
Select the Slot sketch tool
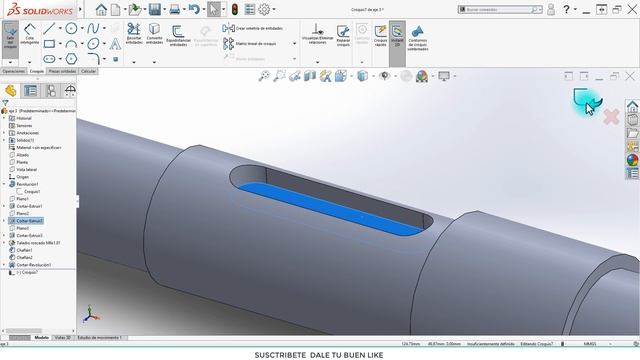click(x=49, y=59)
